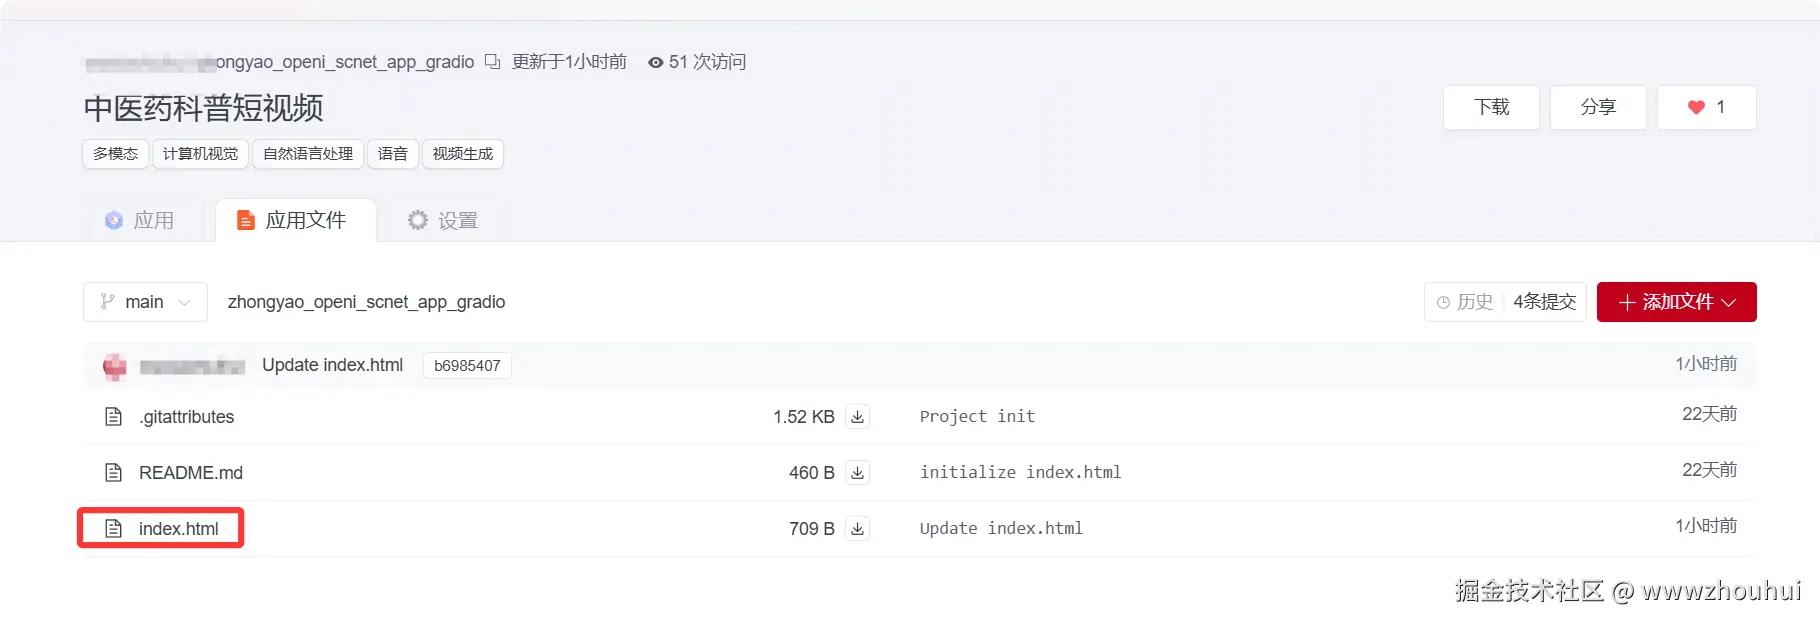Click the committer avatar icon
Viewport: 1820px width, 623px height.
tap(115, 366)
